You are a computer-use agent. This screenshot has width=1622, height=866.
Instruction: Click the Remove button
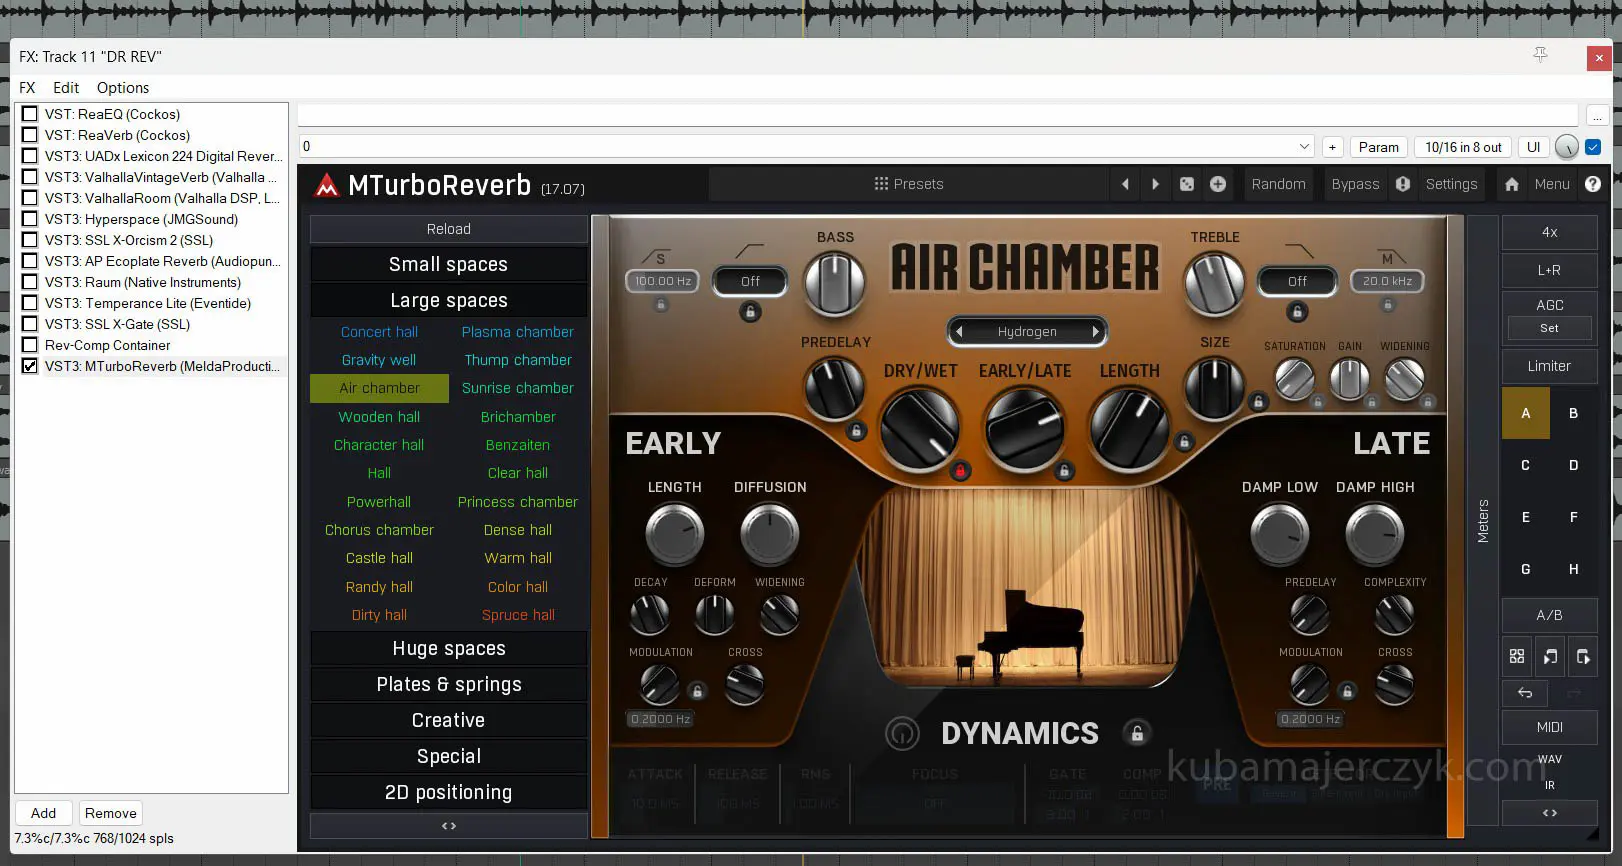(110, 813)
